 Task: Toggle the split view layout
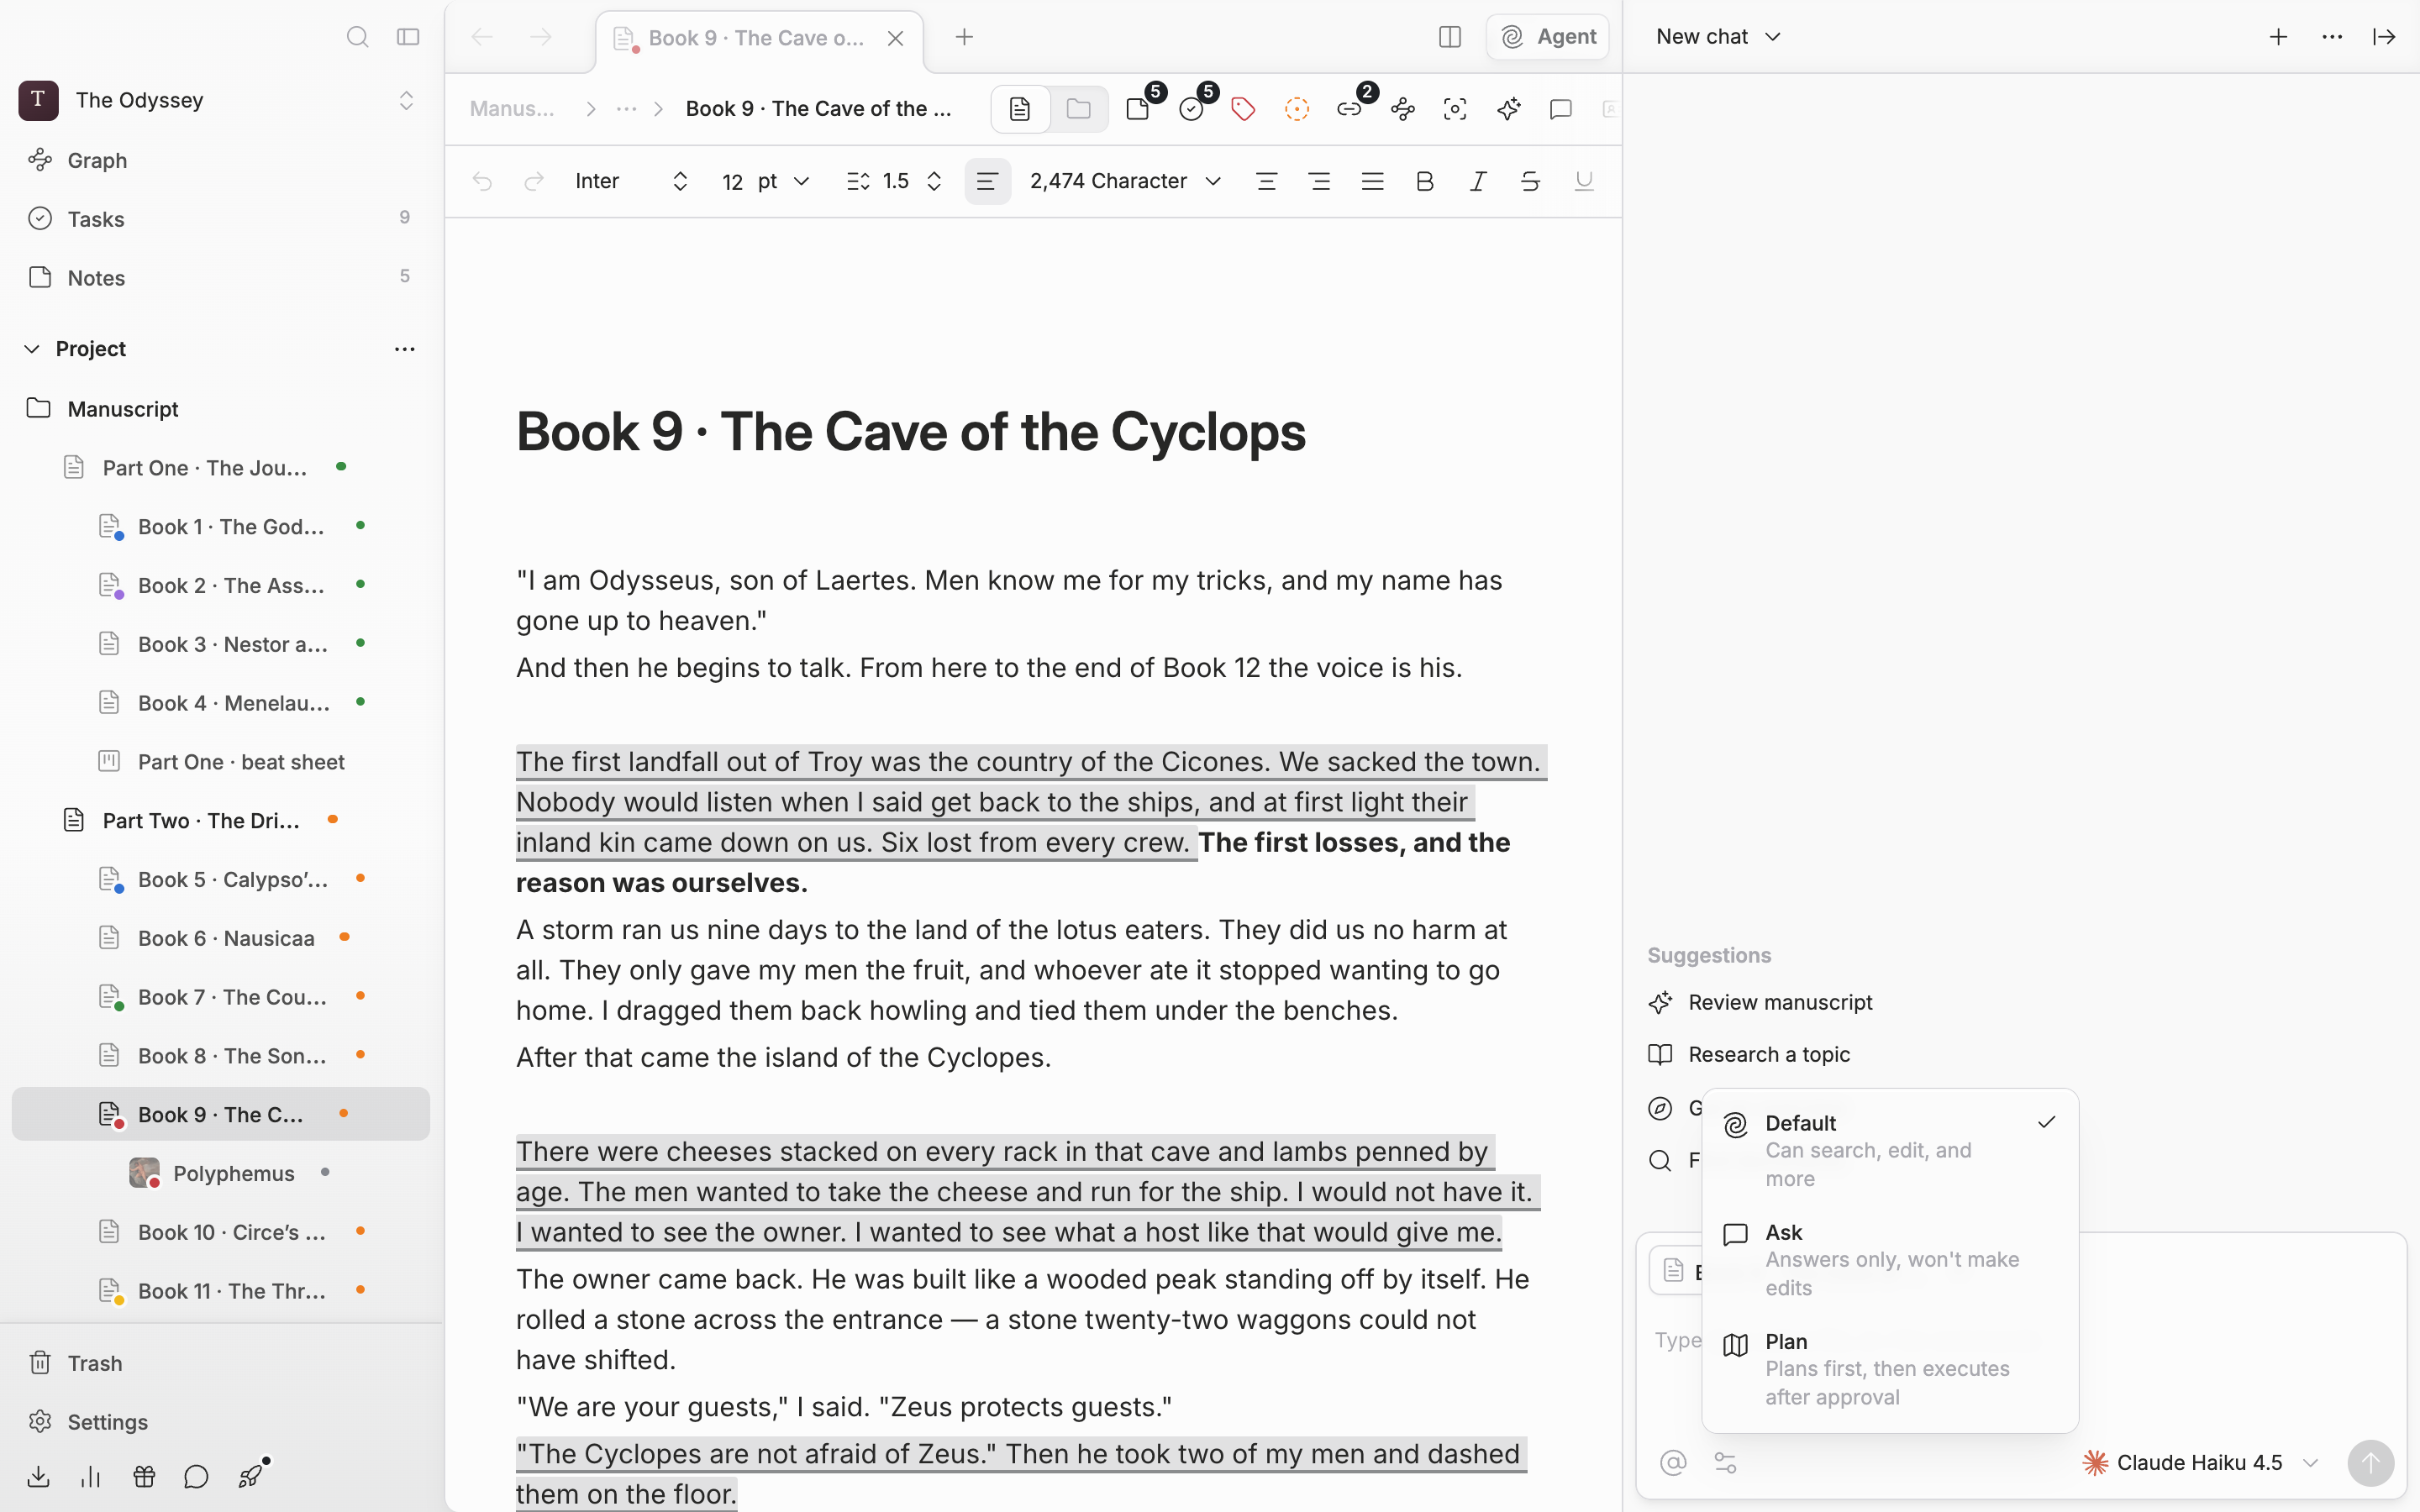click(x=1450, y=37)
